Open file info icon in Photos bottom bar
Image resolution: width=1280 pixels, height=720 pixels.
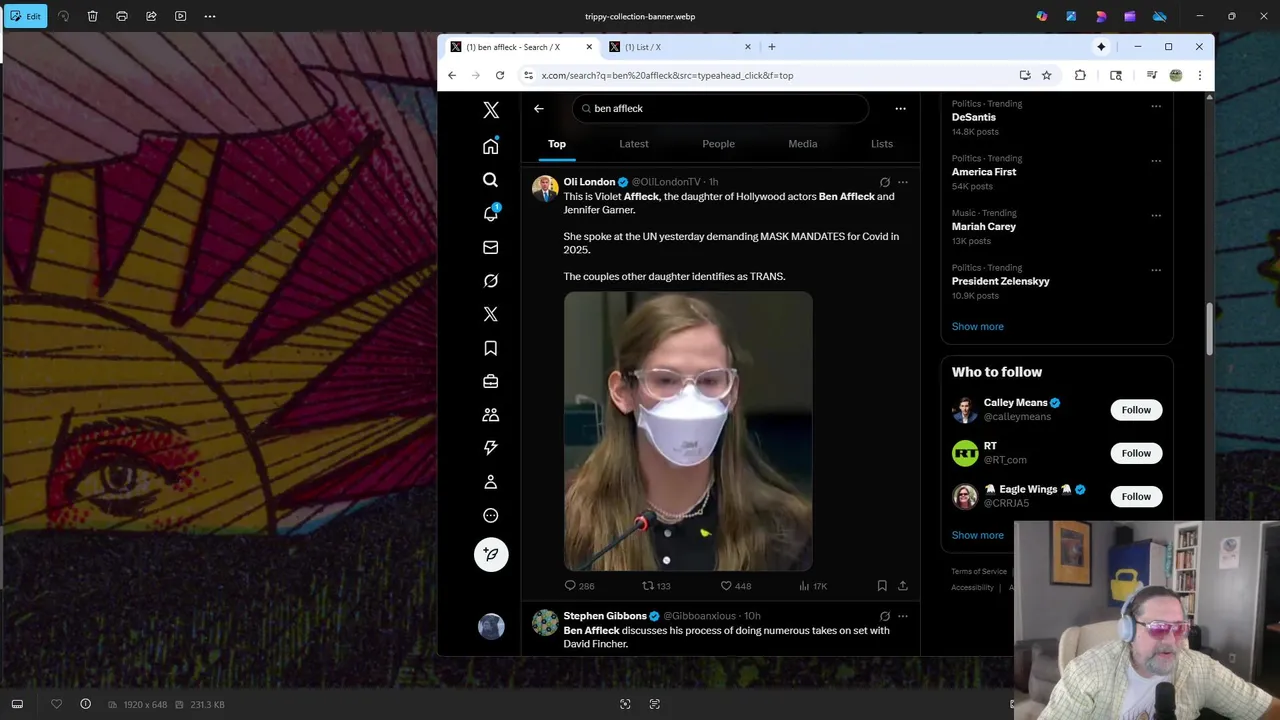85,704
